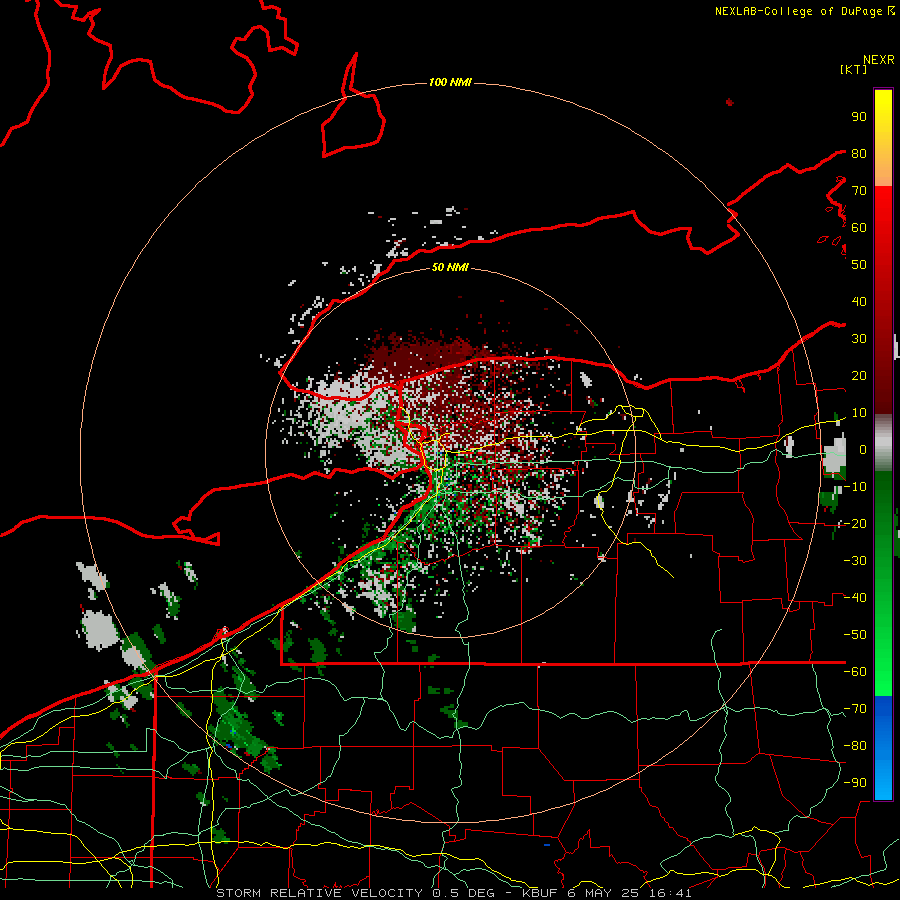Select the positive 20 knot scale label
Screen dimensions: 900x900
(859, 376)
